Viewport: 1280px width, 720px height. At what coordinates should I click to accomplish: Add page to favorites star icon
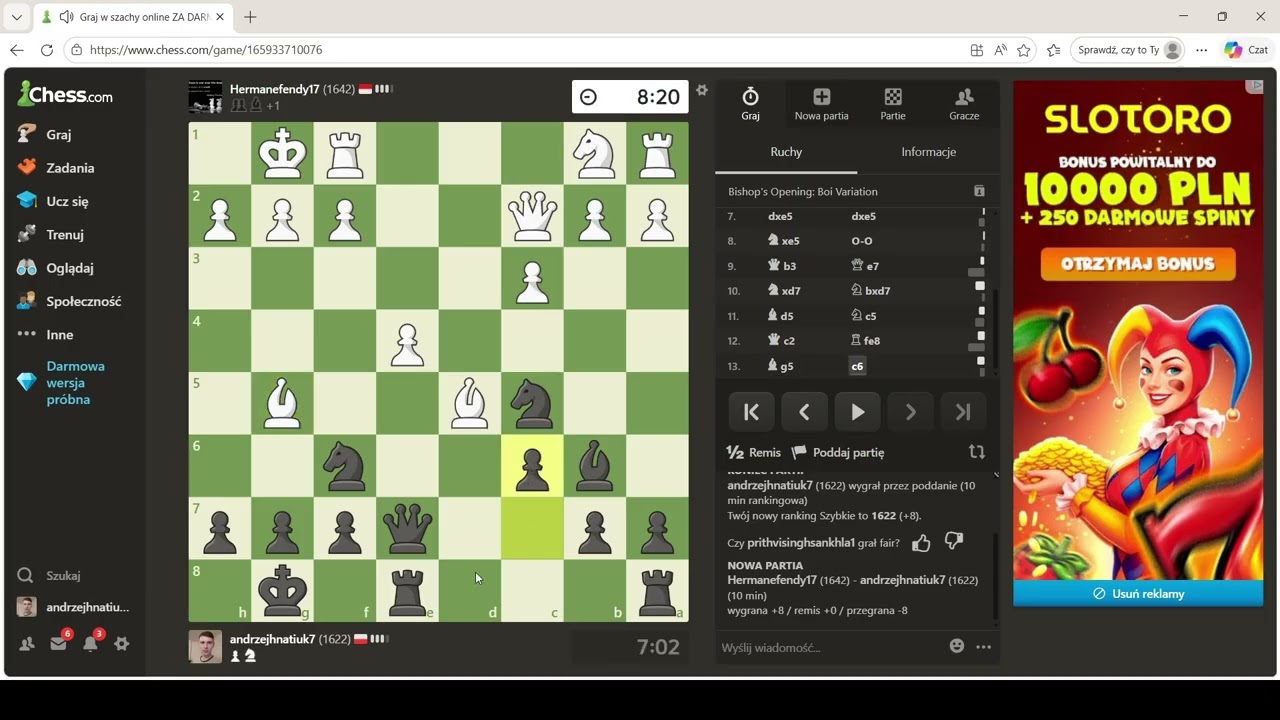[1023, 50]
